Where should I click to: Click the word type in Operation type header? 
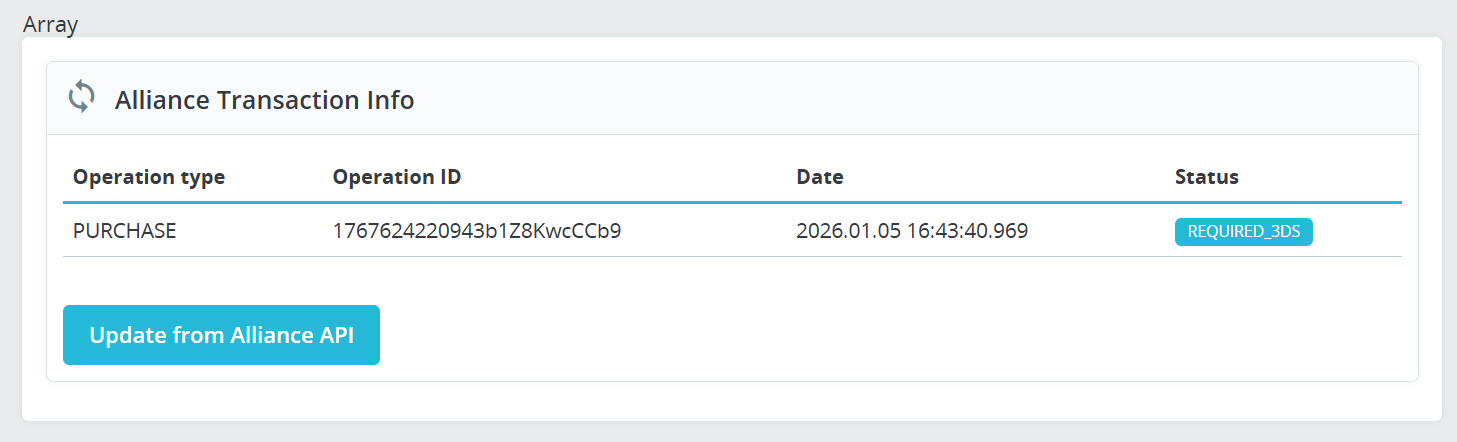pos(202,177)
